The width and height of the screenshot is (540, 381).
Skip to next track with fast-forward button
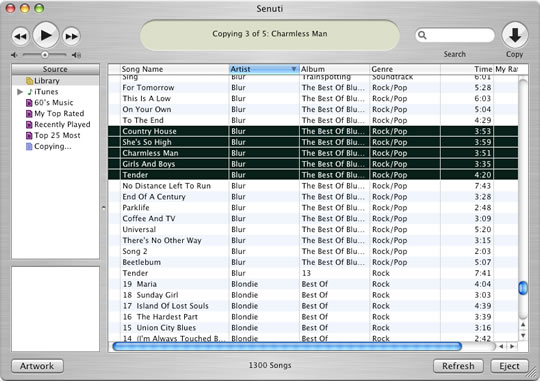point(71,36)
